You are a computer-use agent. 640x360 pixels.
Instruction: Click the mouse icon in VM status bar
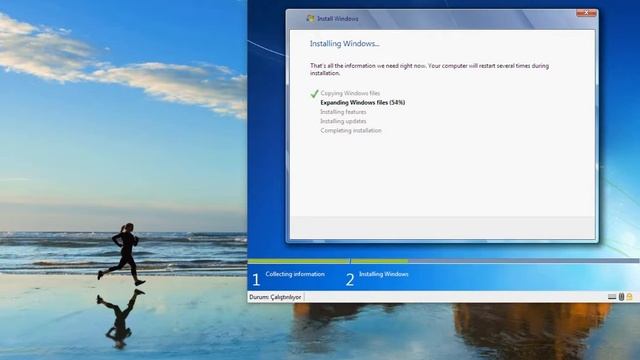[x=621, y=297]
